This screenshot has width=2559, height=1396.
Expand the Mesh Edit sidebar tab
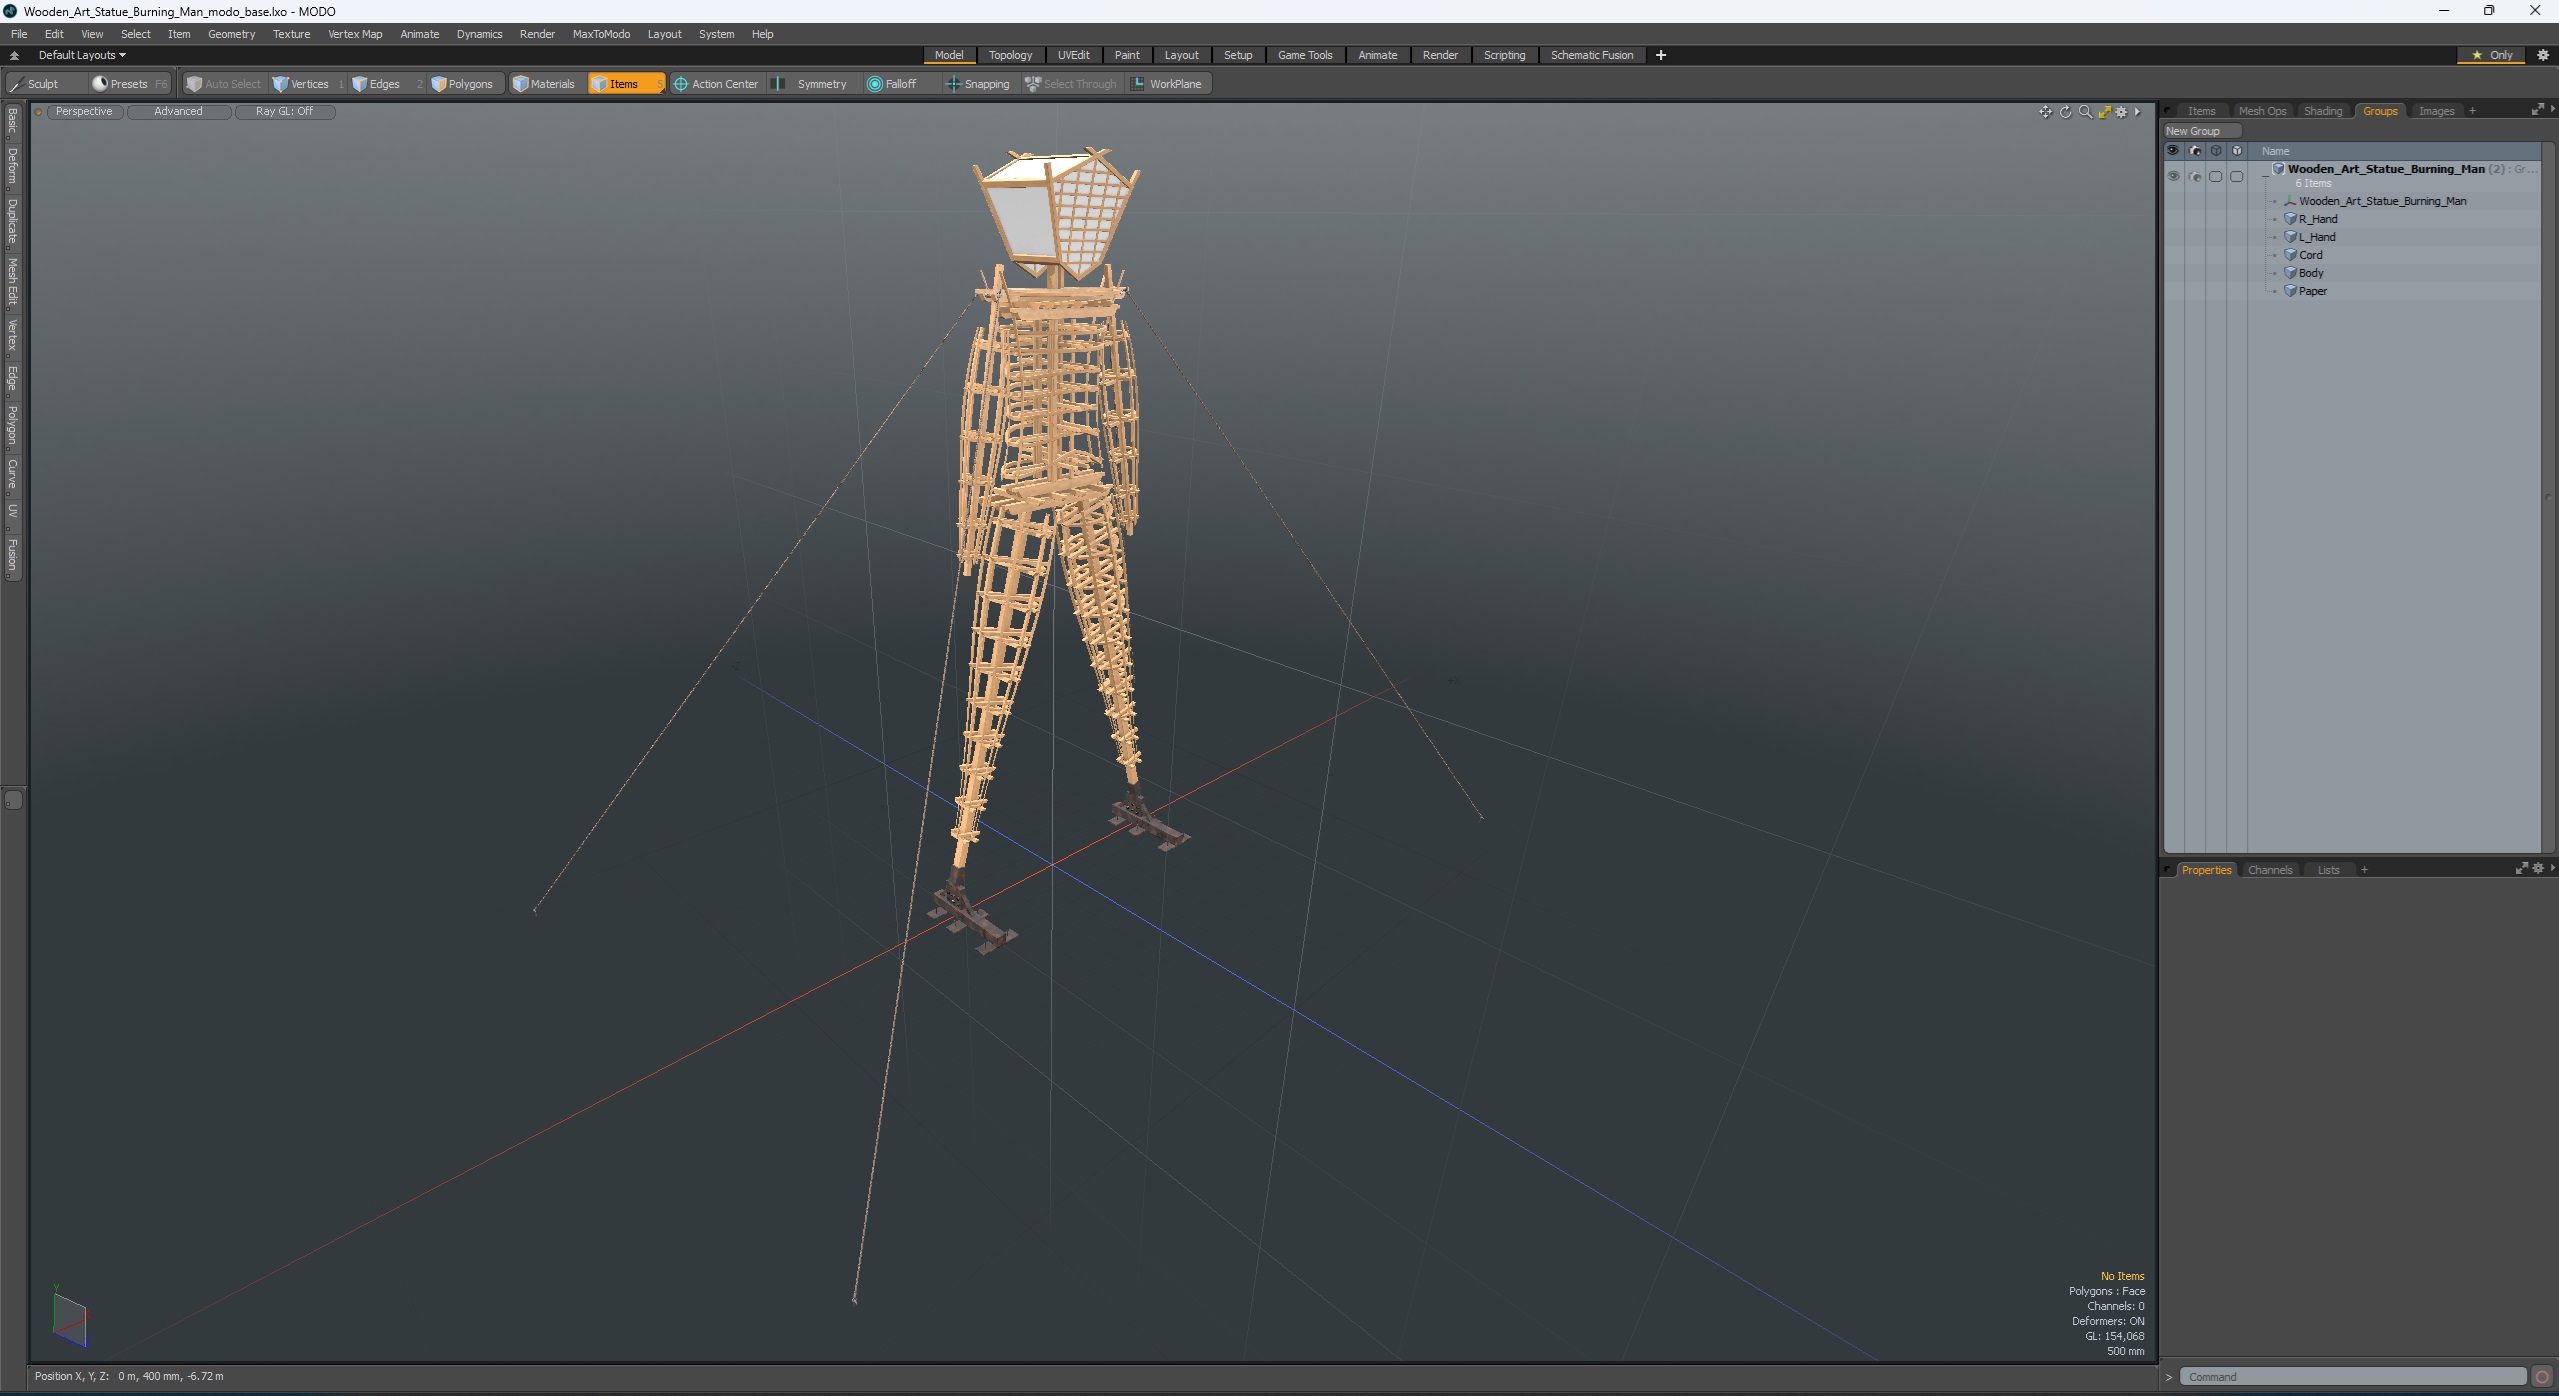(12, 282)
